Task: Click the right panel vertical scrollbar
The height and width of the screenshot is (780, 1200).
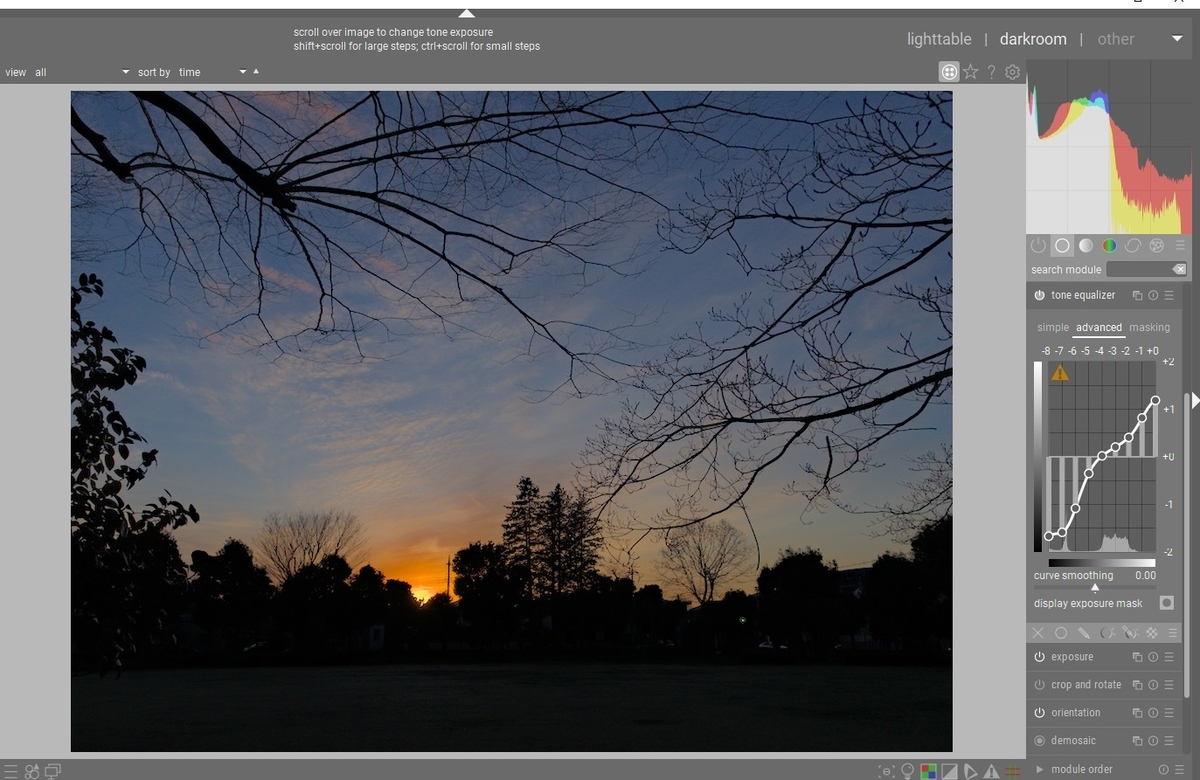Action: tap(1187, 545)
